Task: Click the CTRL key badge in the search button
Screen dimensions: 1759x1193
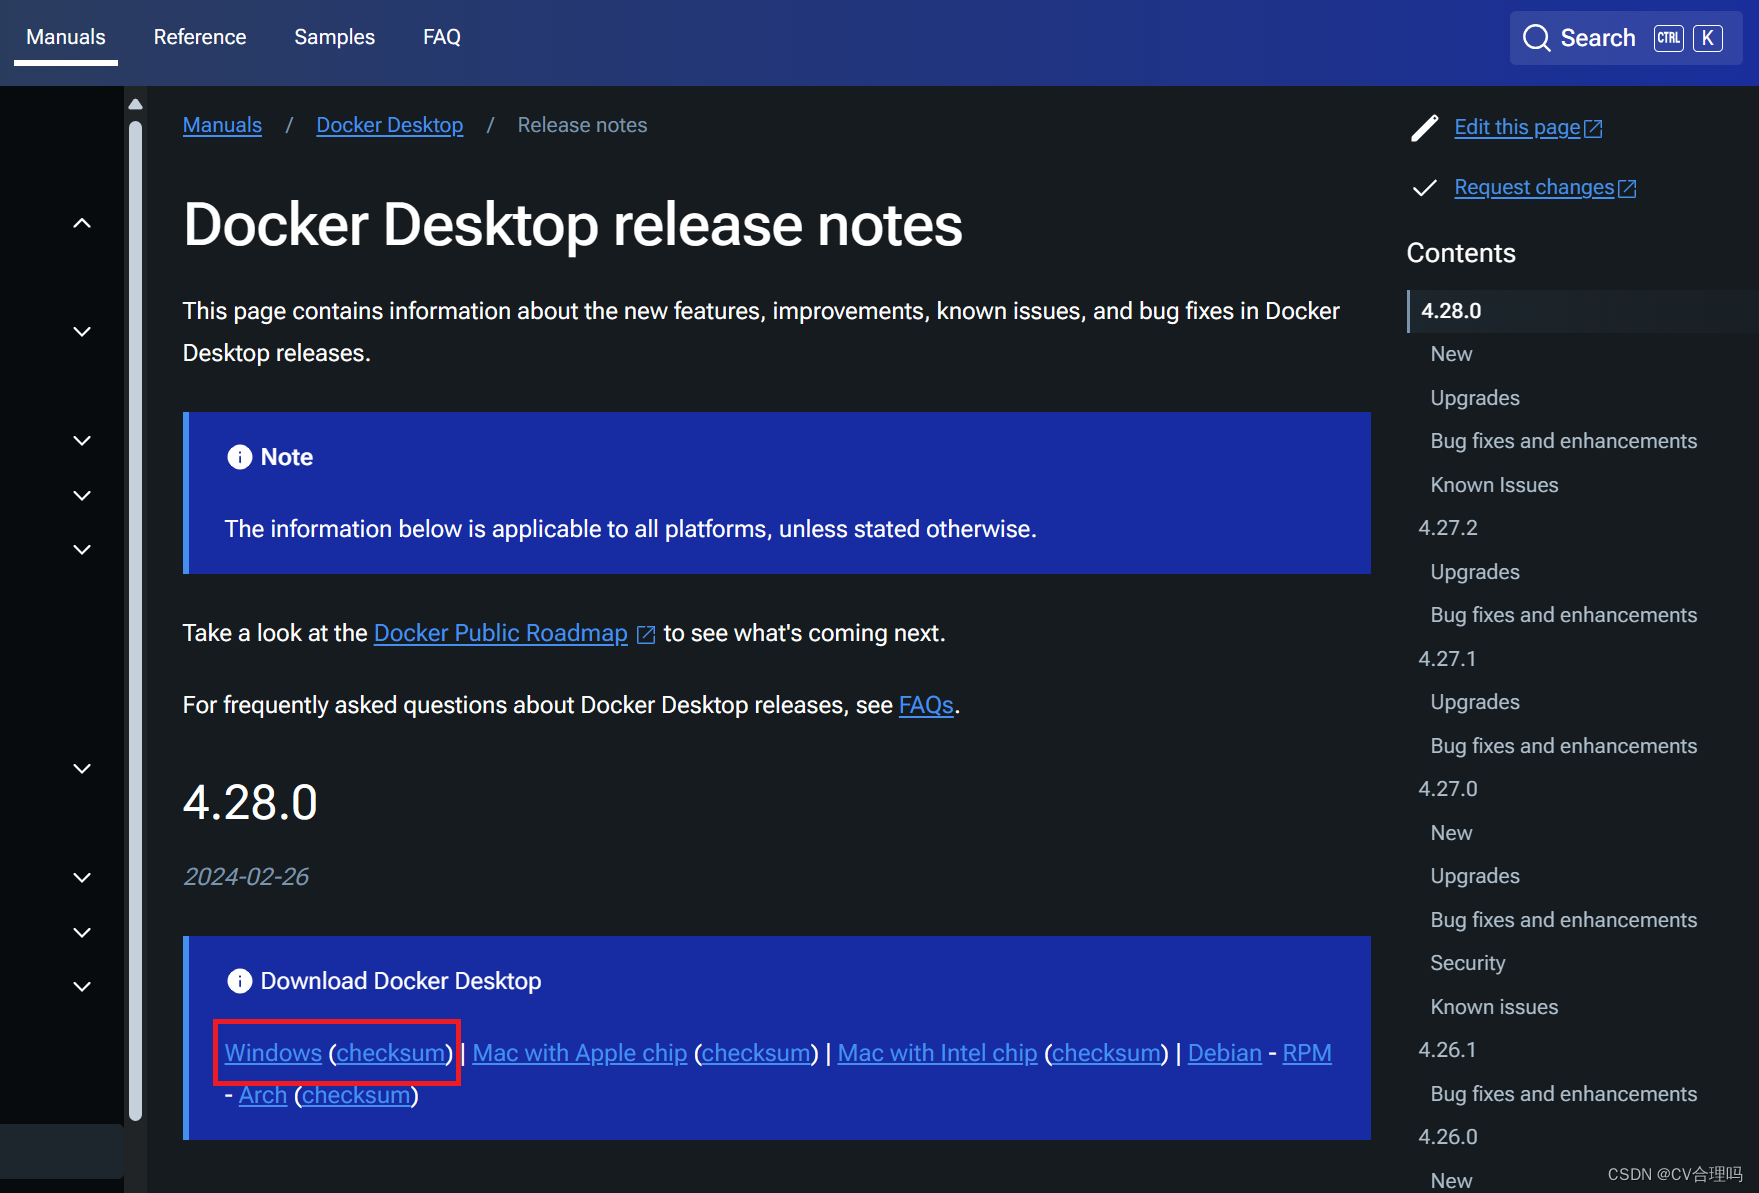Action: pyautogui.click(x=1668, y=37)
